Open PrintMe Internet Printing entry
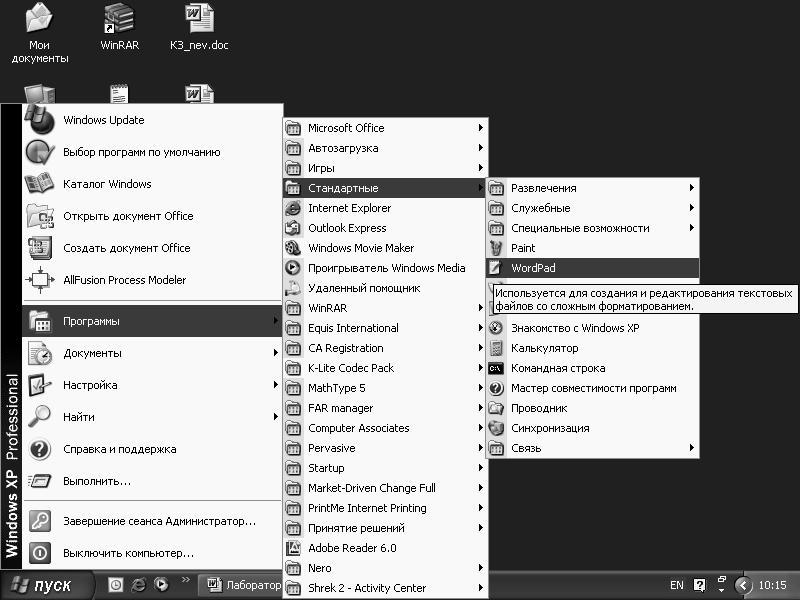The image size is (800, 600). click(x=384, y=508)
